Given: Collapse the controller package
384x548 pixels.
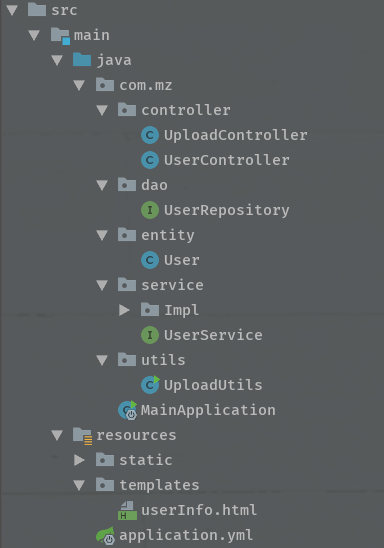Looking at the screenshot, I should [x=102, y=110].
